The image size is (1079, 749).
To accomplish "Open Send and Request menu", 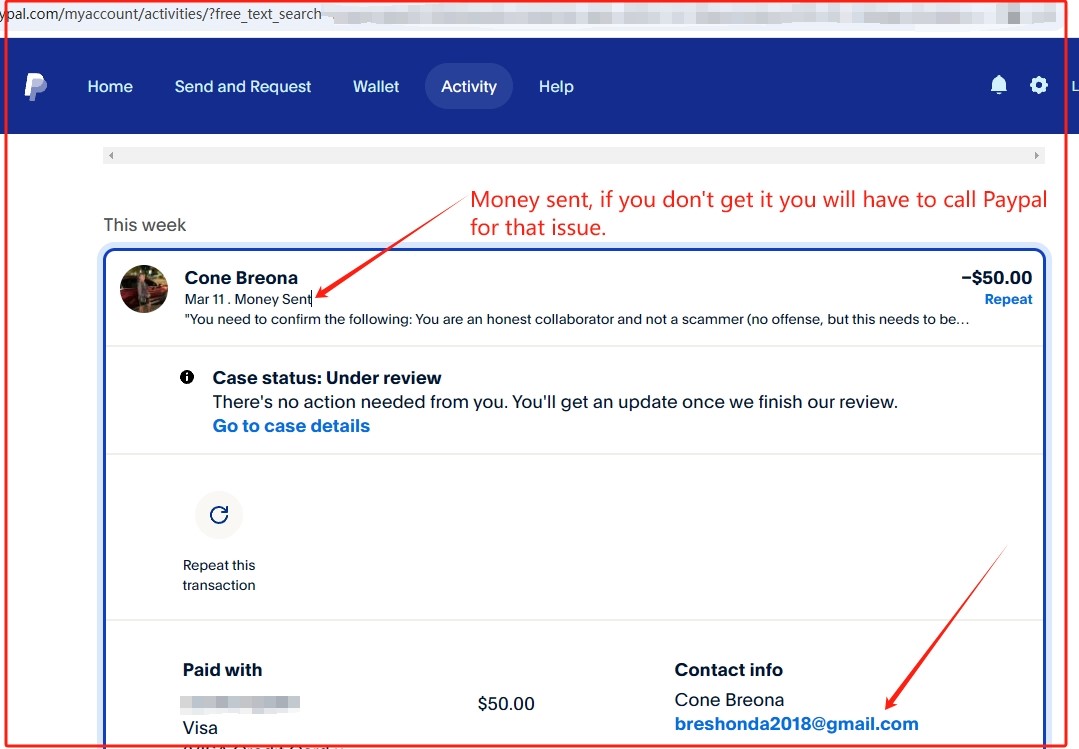I will [x=243, y=87].
